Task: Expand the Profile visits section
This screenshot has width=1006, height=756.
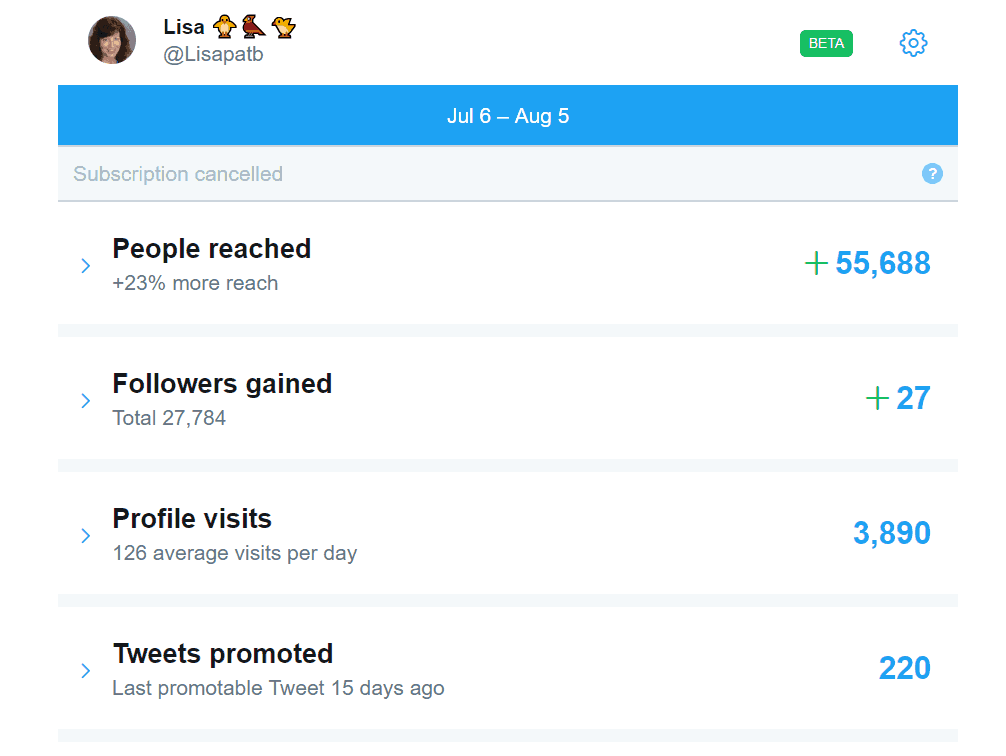Action: pos(85,533)
